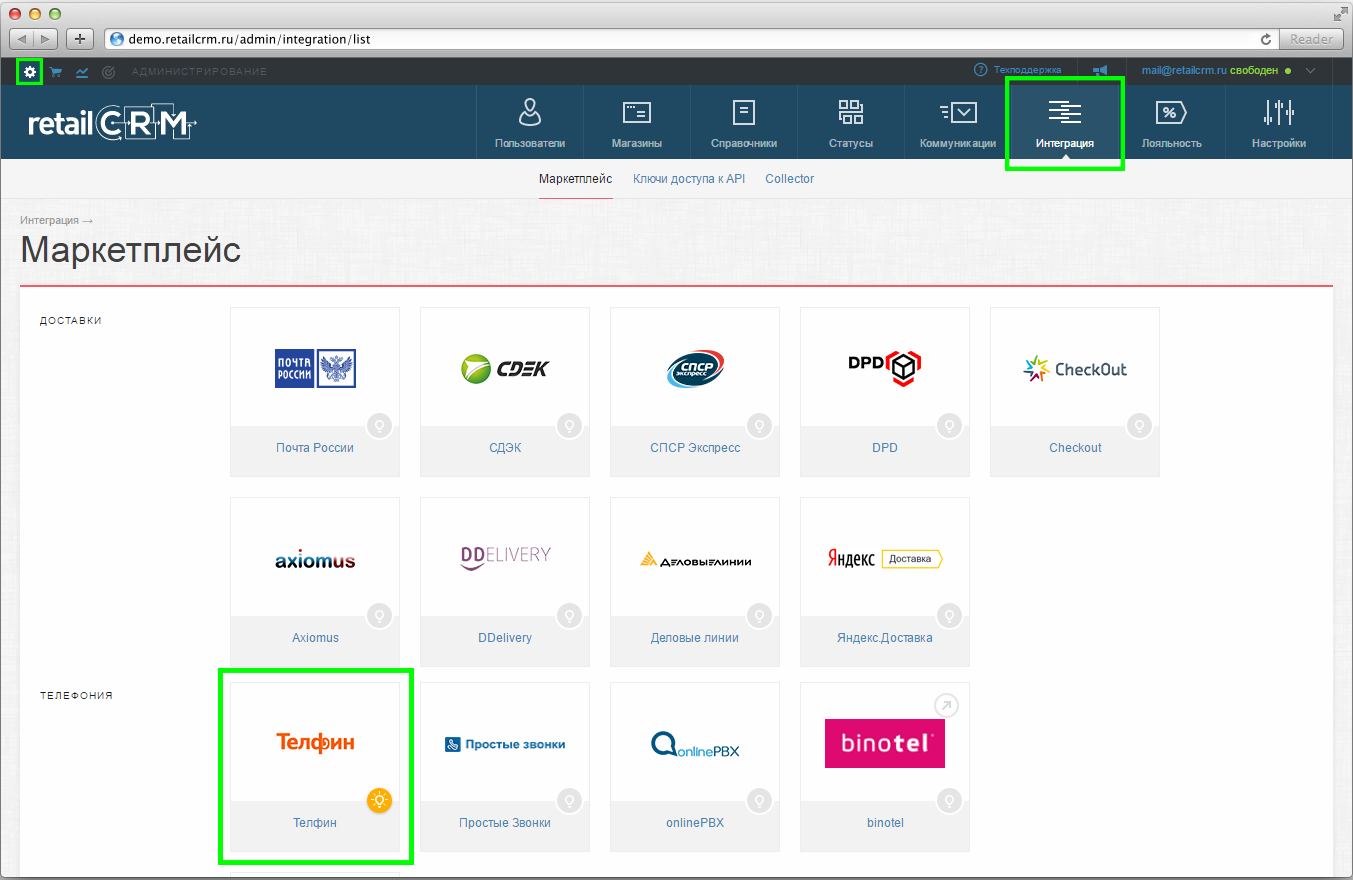
Task: Open the binotel pink logo tile
Action: click(885, 743)
